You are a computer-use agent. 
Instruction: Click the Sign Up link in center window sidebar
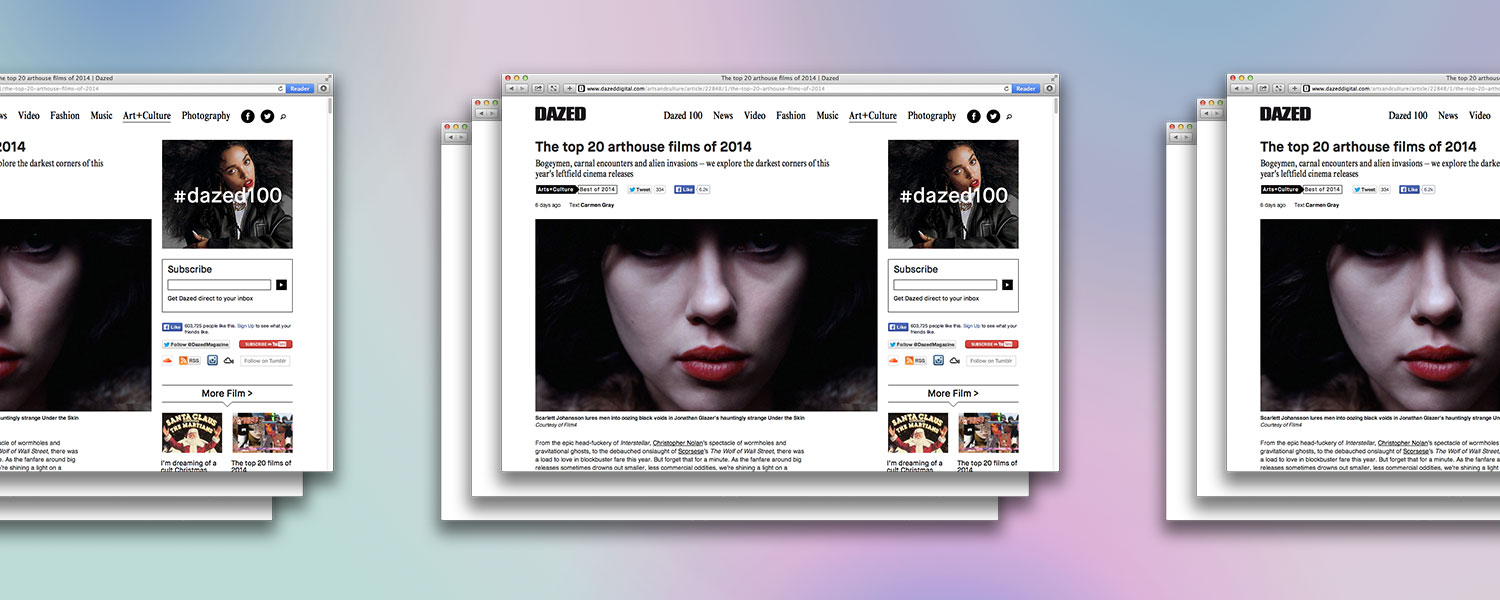click(x=971, y=325)
